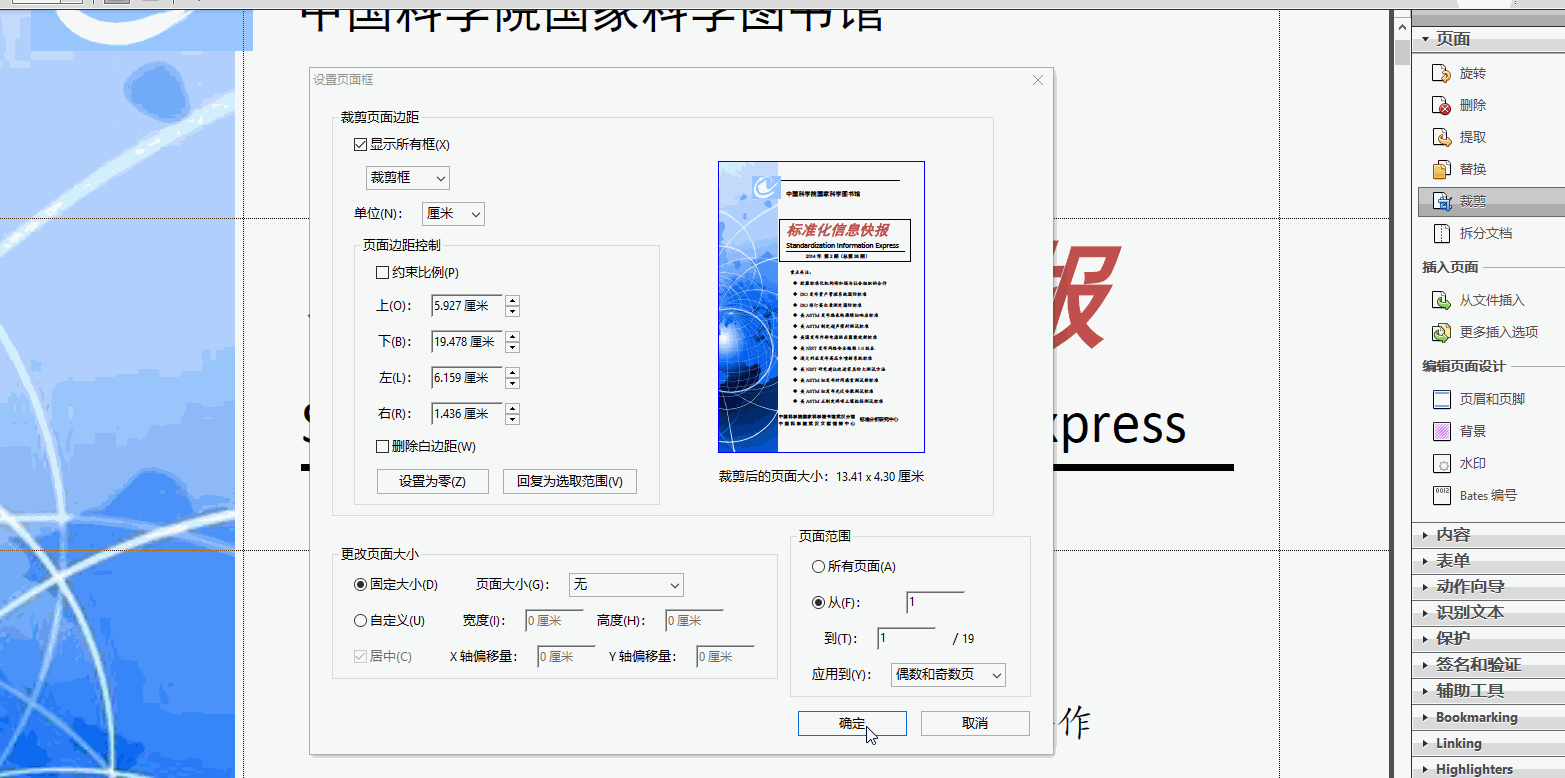Screen dimensions: 1565x778
Task: Click the X 轴偏移量 field
Action: pyautogui.click(x=566, y=657)
